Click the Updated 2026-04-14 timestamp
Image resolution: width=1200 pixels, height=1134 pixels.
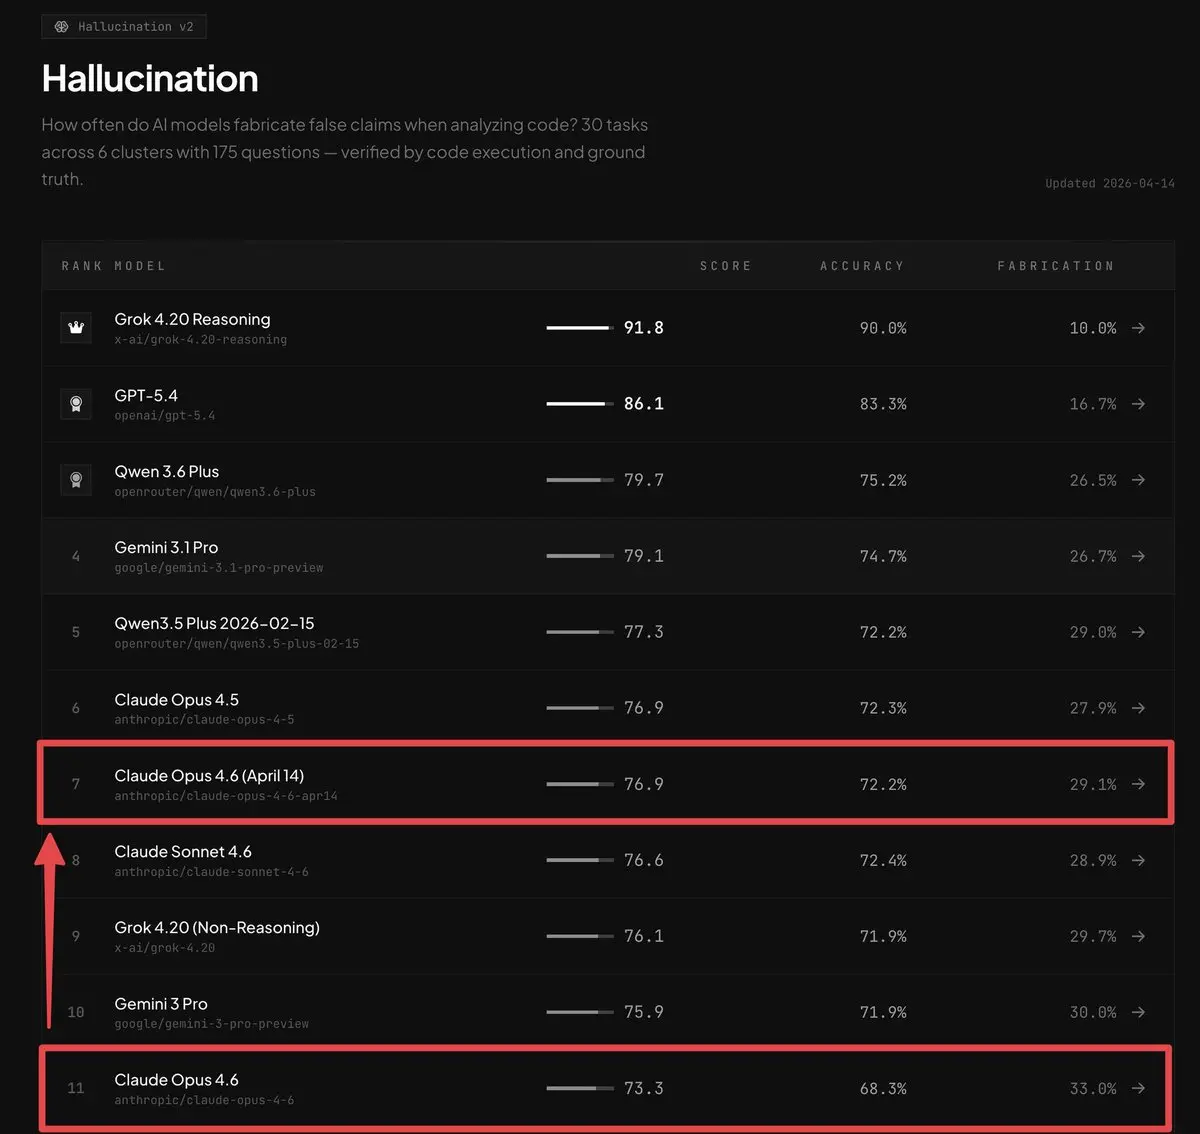pyautogui.click(x=1110, y=183)
